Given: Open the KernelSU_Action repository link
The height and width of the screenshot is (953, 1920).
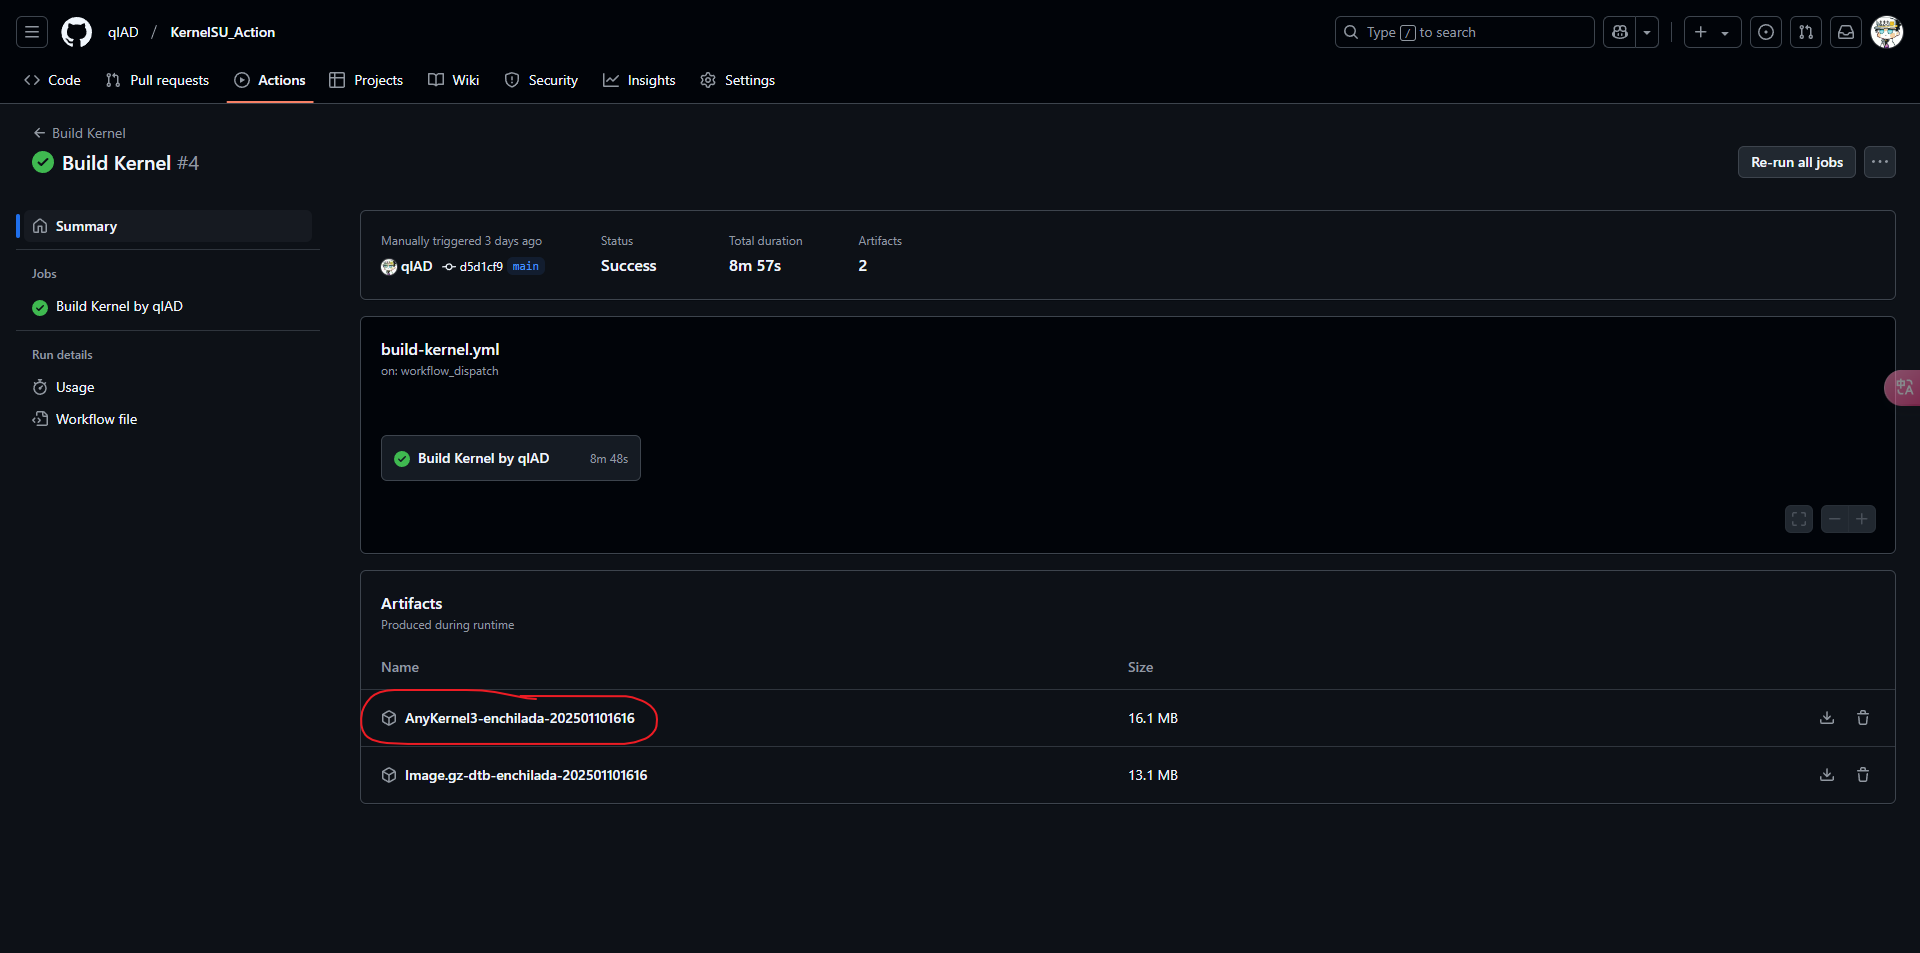Looking at the screenshot, I should coord(222,32).
